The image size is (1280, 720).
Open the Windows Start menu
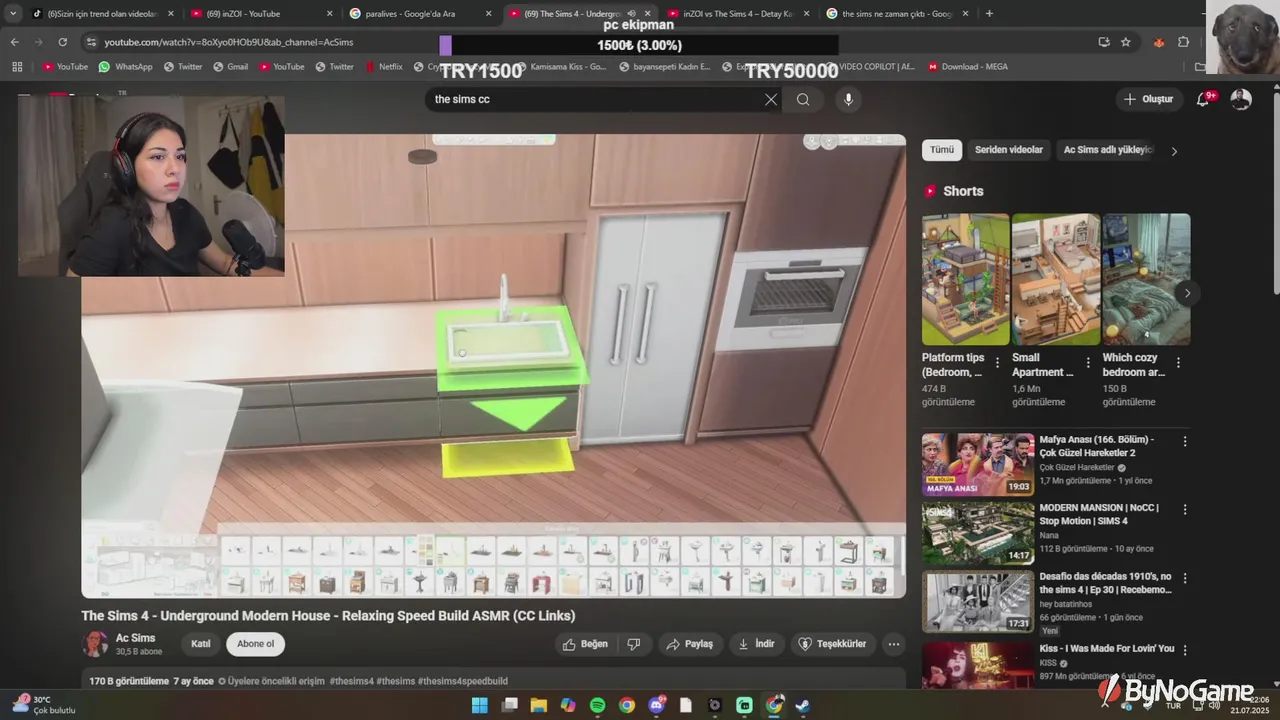[x=480, y=705]
